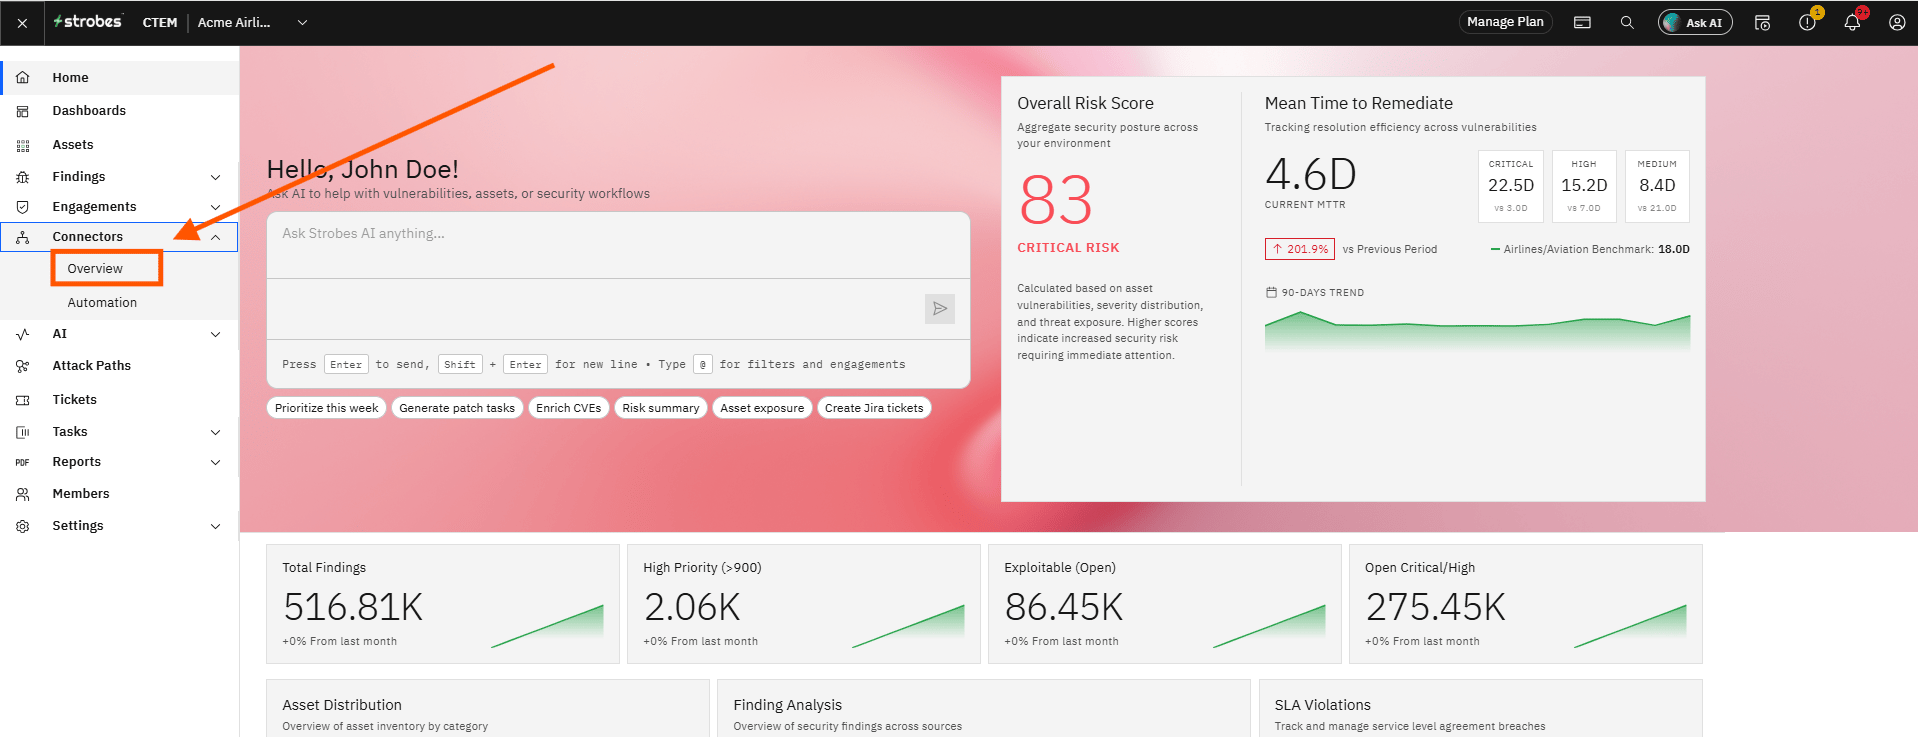Launch the Ask AI assistant
This screenshot has height=737, width=1918.
point(1695,22)
